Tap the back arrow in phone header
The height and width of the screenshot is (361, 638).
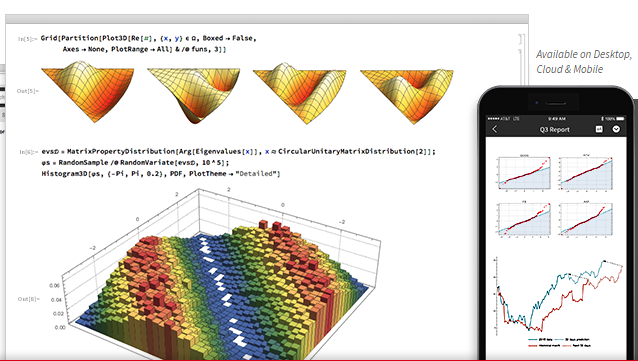tap(495, 129)
